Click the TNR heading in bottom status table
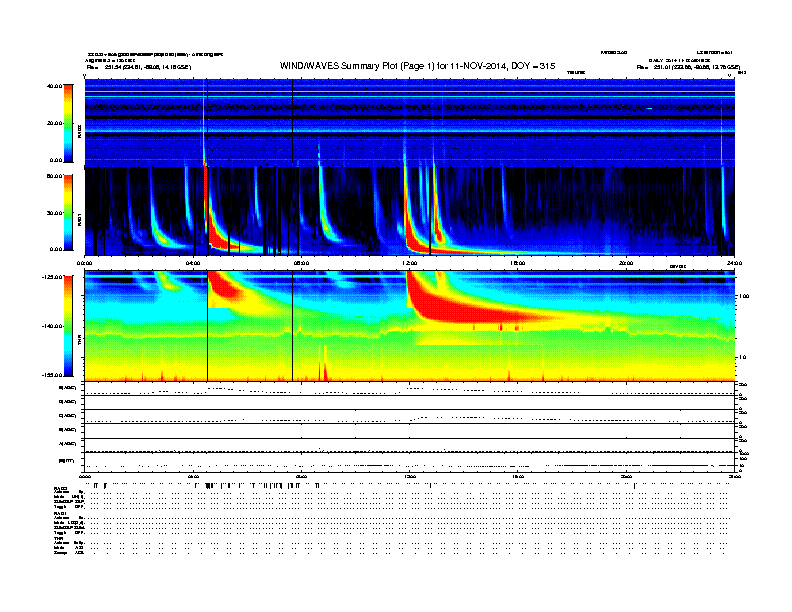This screenshot has width=792, height=612. 58,538
